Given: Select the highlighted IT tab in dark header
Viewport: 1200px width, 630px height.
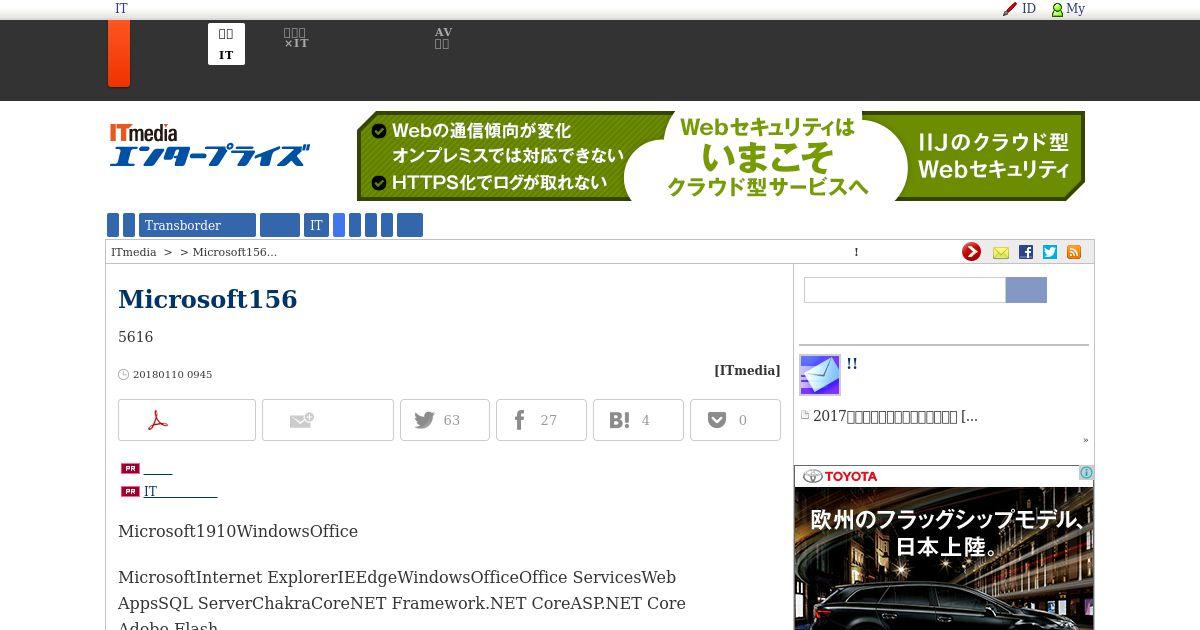Looking at the screenshot, I should point(226,44).
